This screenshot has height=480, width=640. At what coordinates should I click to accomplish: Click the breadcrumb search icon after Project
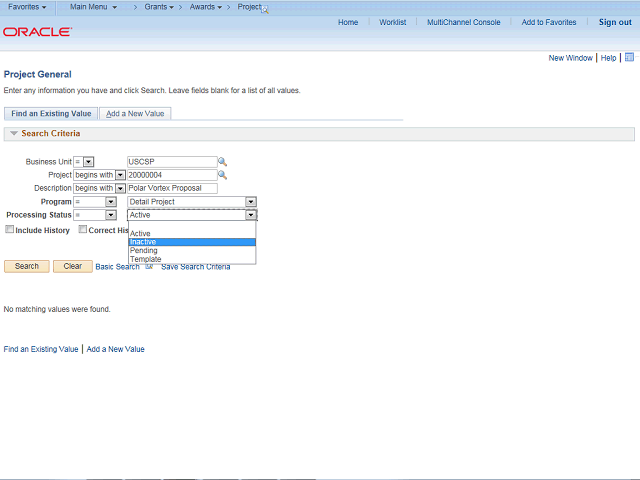pos(265,10)
